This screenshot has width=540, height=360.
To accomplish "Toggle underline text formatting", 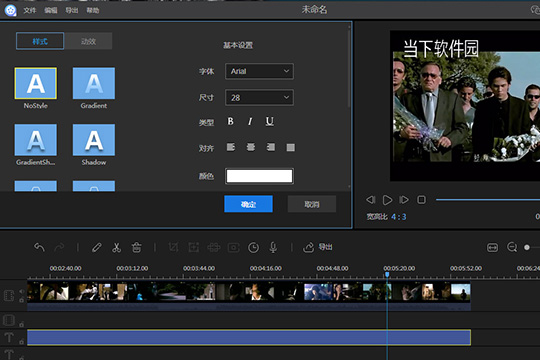I will point(269,121).
